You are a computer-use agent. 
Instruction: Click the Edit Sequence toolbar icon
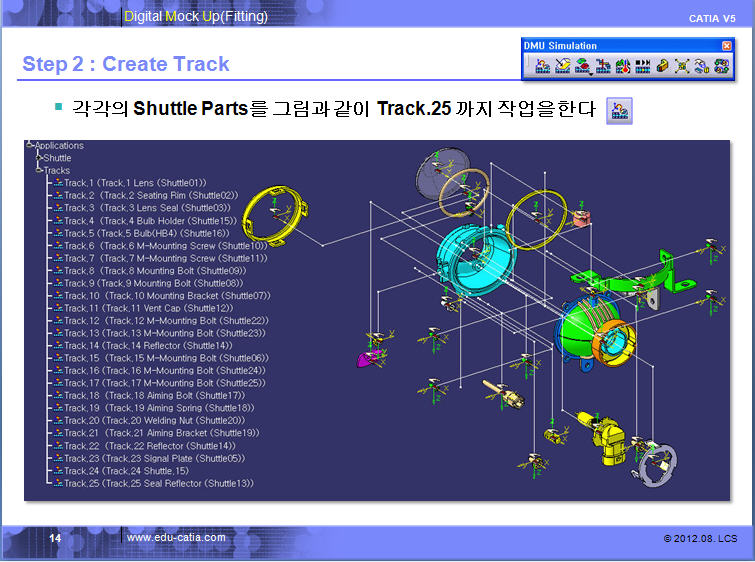(x=602, y=66)
